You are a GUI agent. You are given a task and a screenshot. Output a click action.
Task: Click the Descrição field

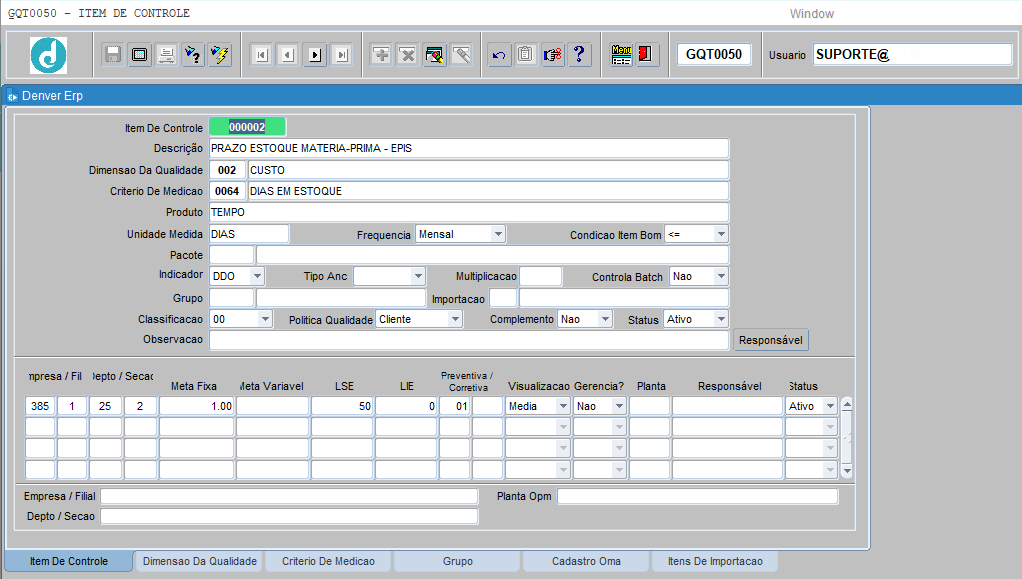click(469, 148)
